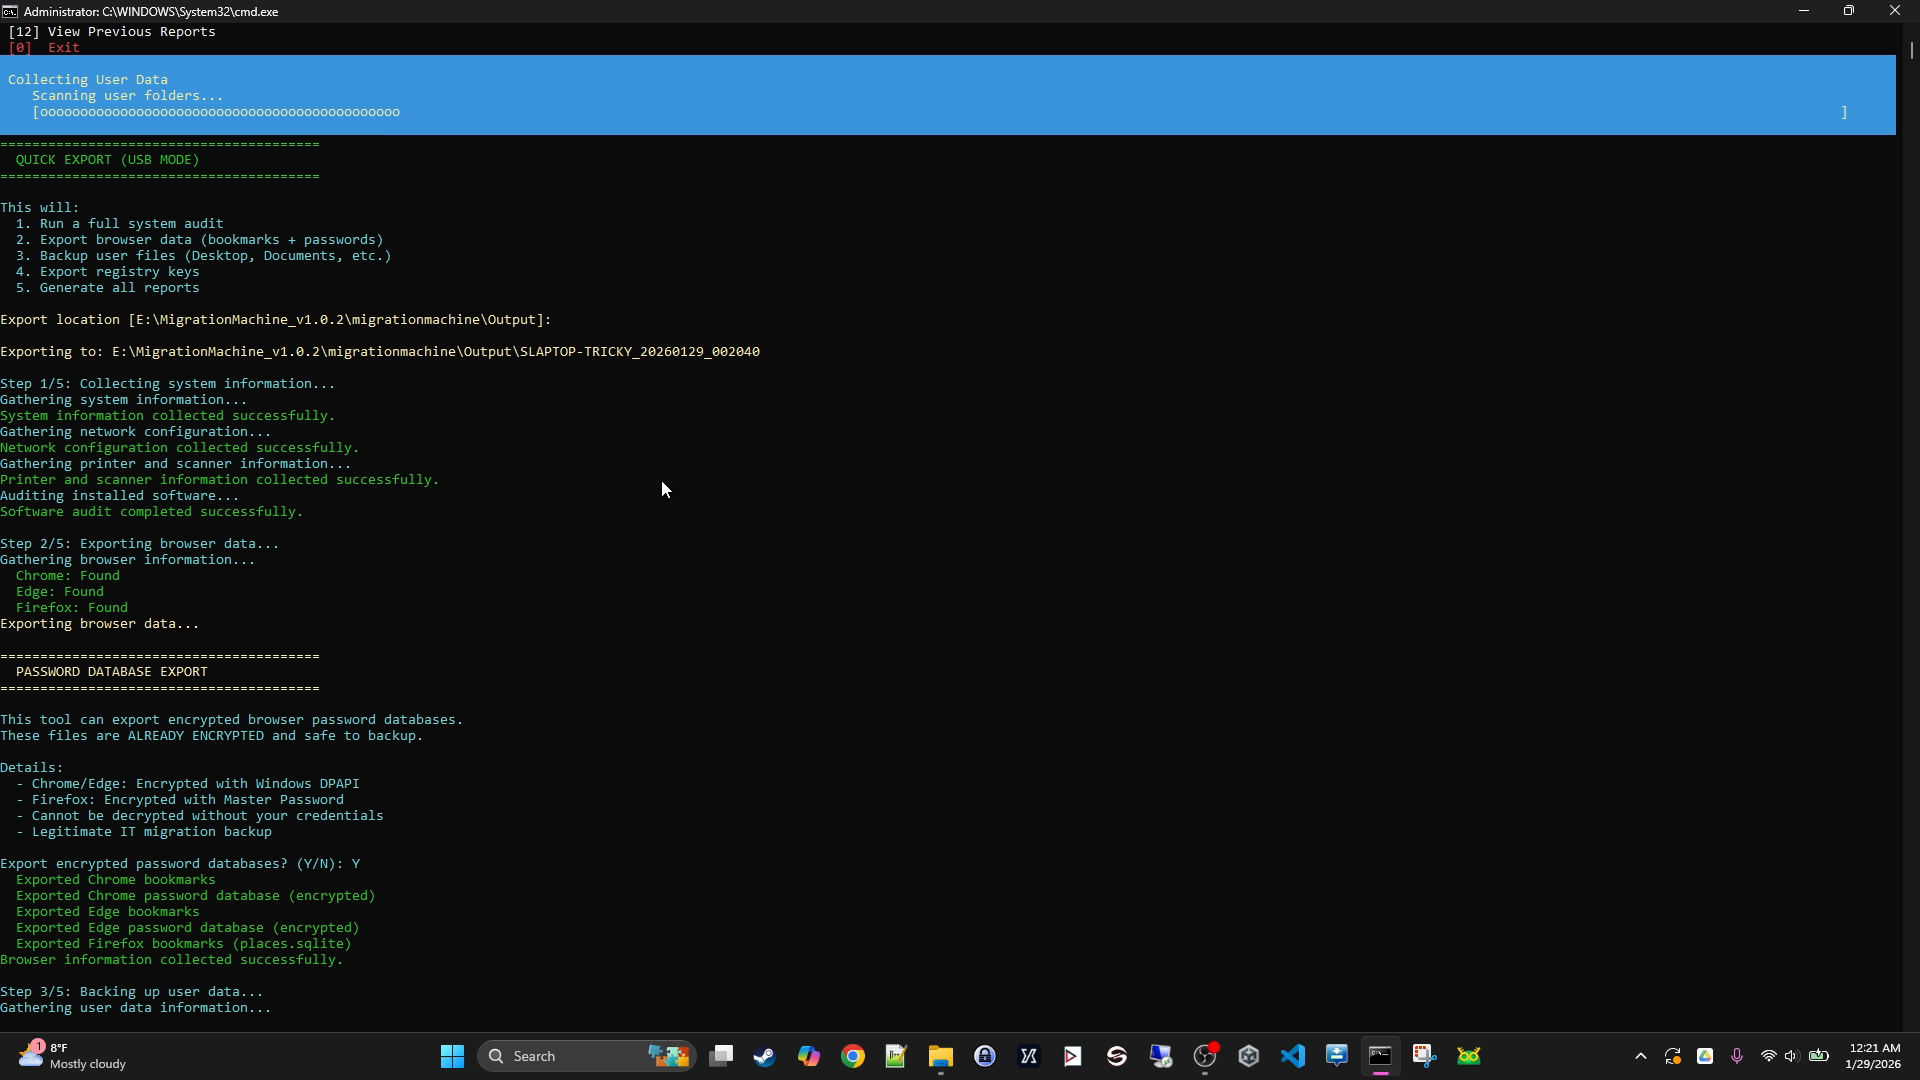
Task: Open Google Drive from the system tray
Action: click(1704, 1056)
